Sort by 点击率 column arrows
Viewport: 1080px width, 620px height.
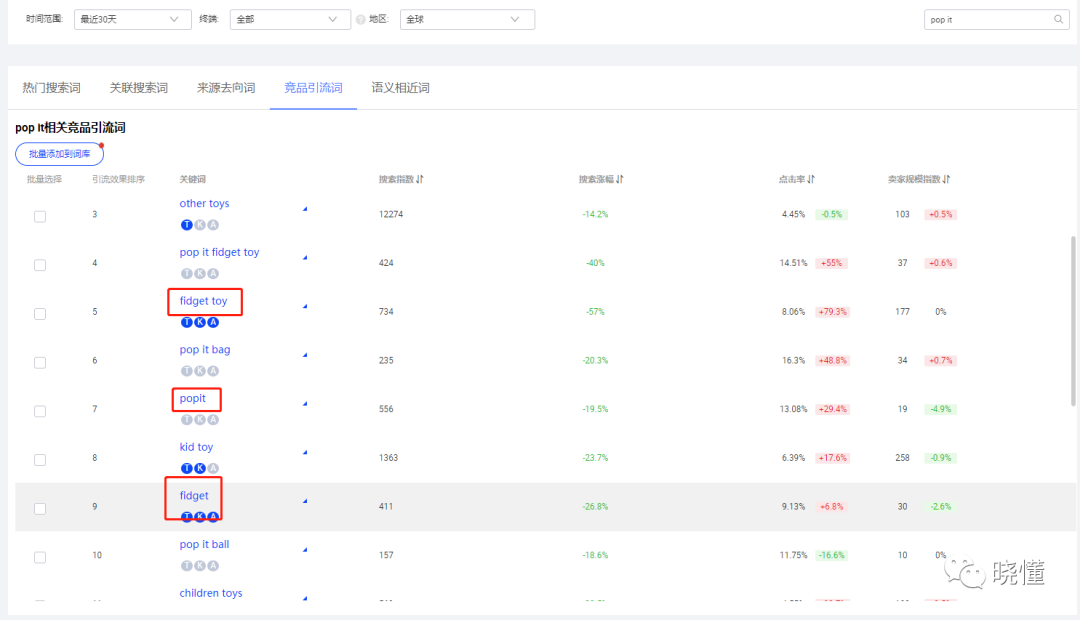pyautogui.click(x=811, y=179)
